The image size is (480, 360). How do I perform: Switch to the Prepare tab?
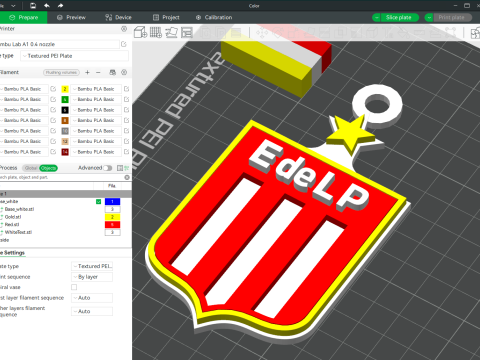click(23, 17)
